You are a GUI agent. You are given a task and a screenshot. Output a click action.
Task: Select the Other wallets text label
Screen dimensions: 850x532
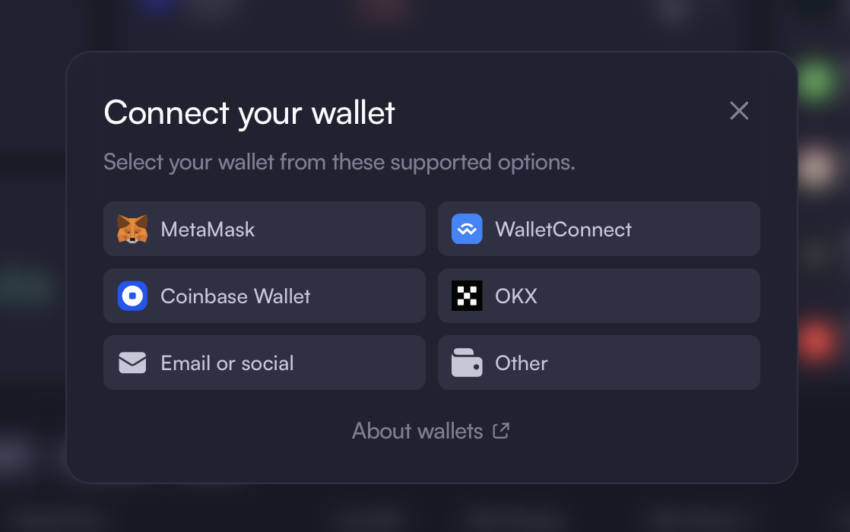tap(521, 363)
